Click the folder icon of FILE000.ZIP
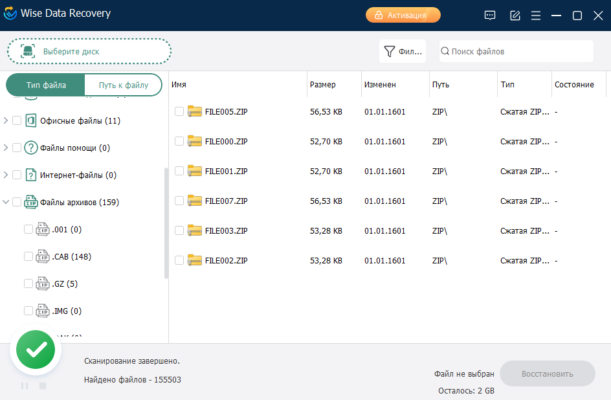This screenshot has width=611, height=400. coord(194,141)
